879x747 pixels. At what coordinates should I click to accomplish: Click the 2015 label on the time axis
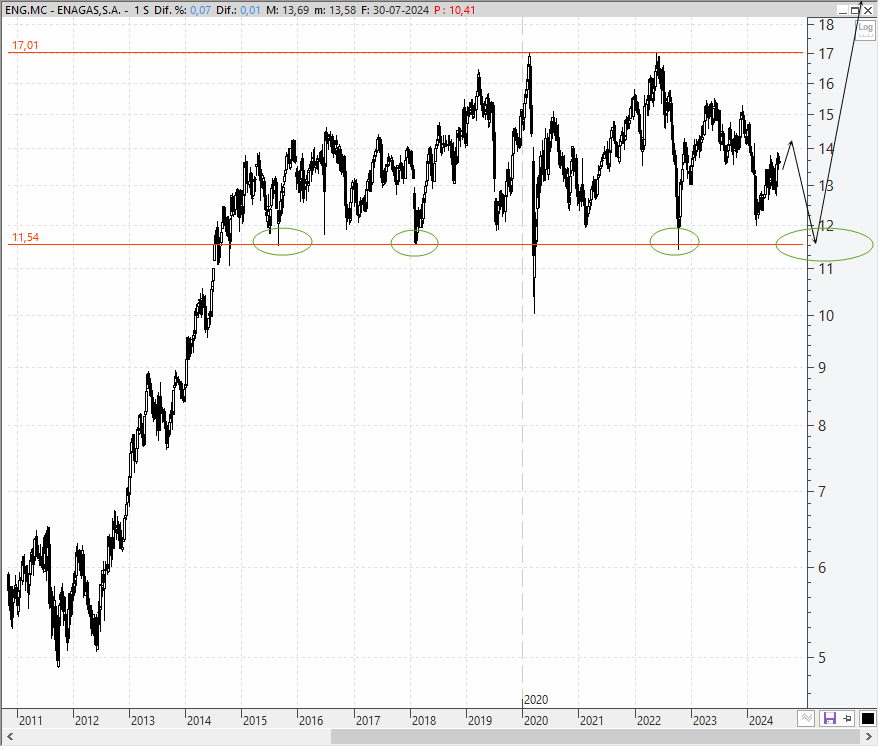(x=255, y=721)
